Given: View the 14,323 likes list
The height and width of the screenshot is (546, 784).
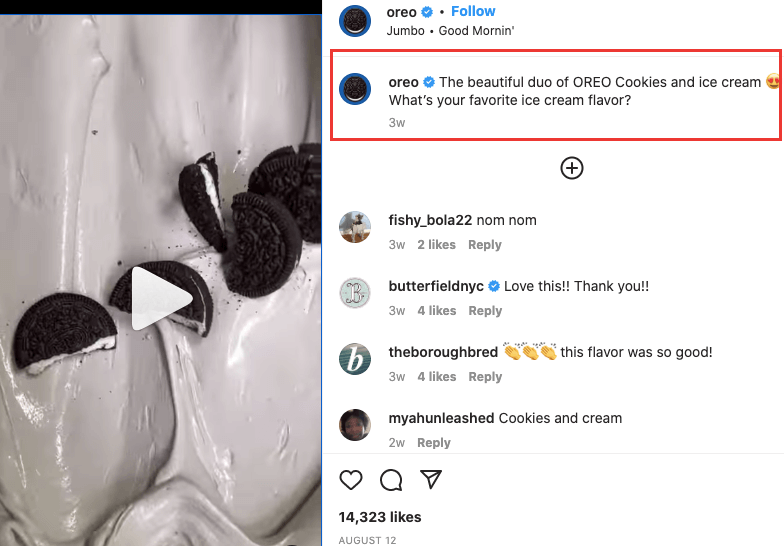Looking at the screenshot, I should point(380,517).
